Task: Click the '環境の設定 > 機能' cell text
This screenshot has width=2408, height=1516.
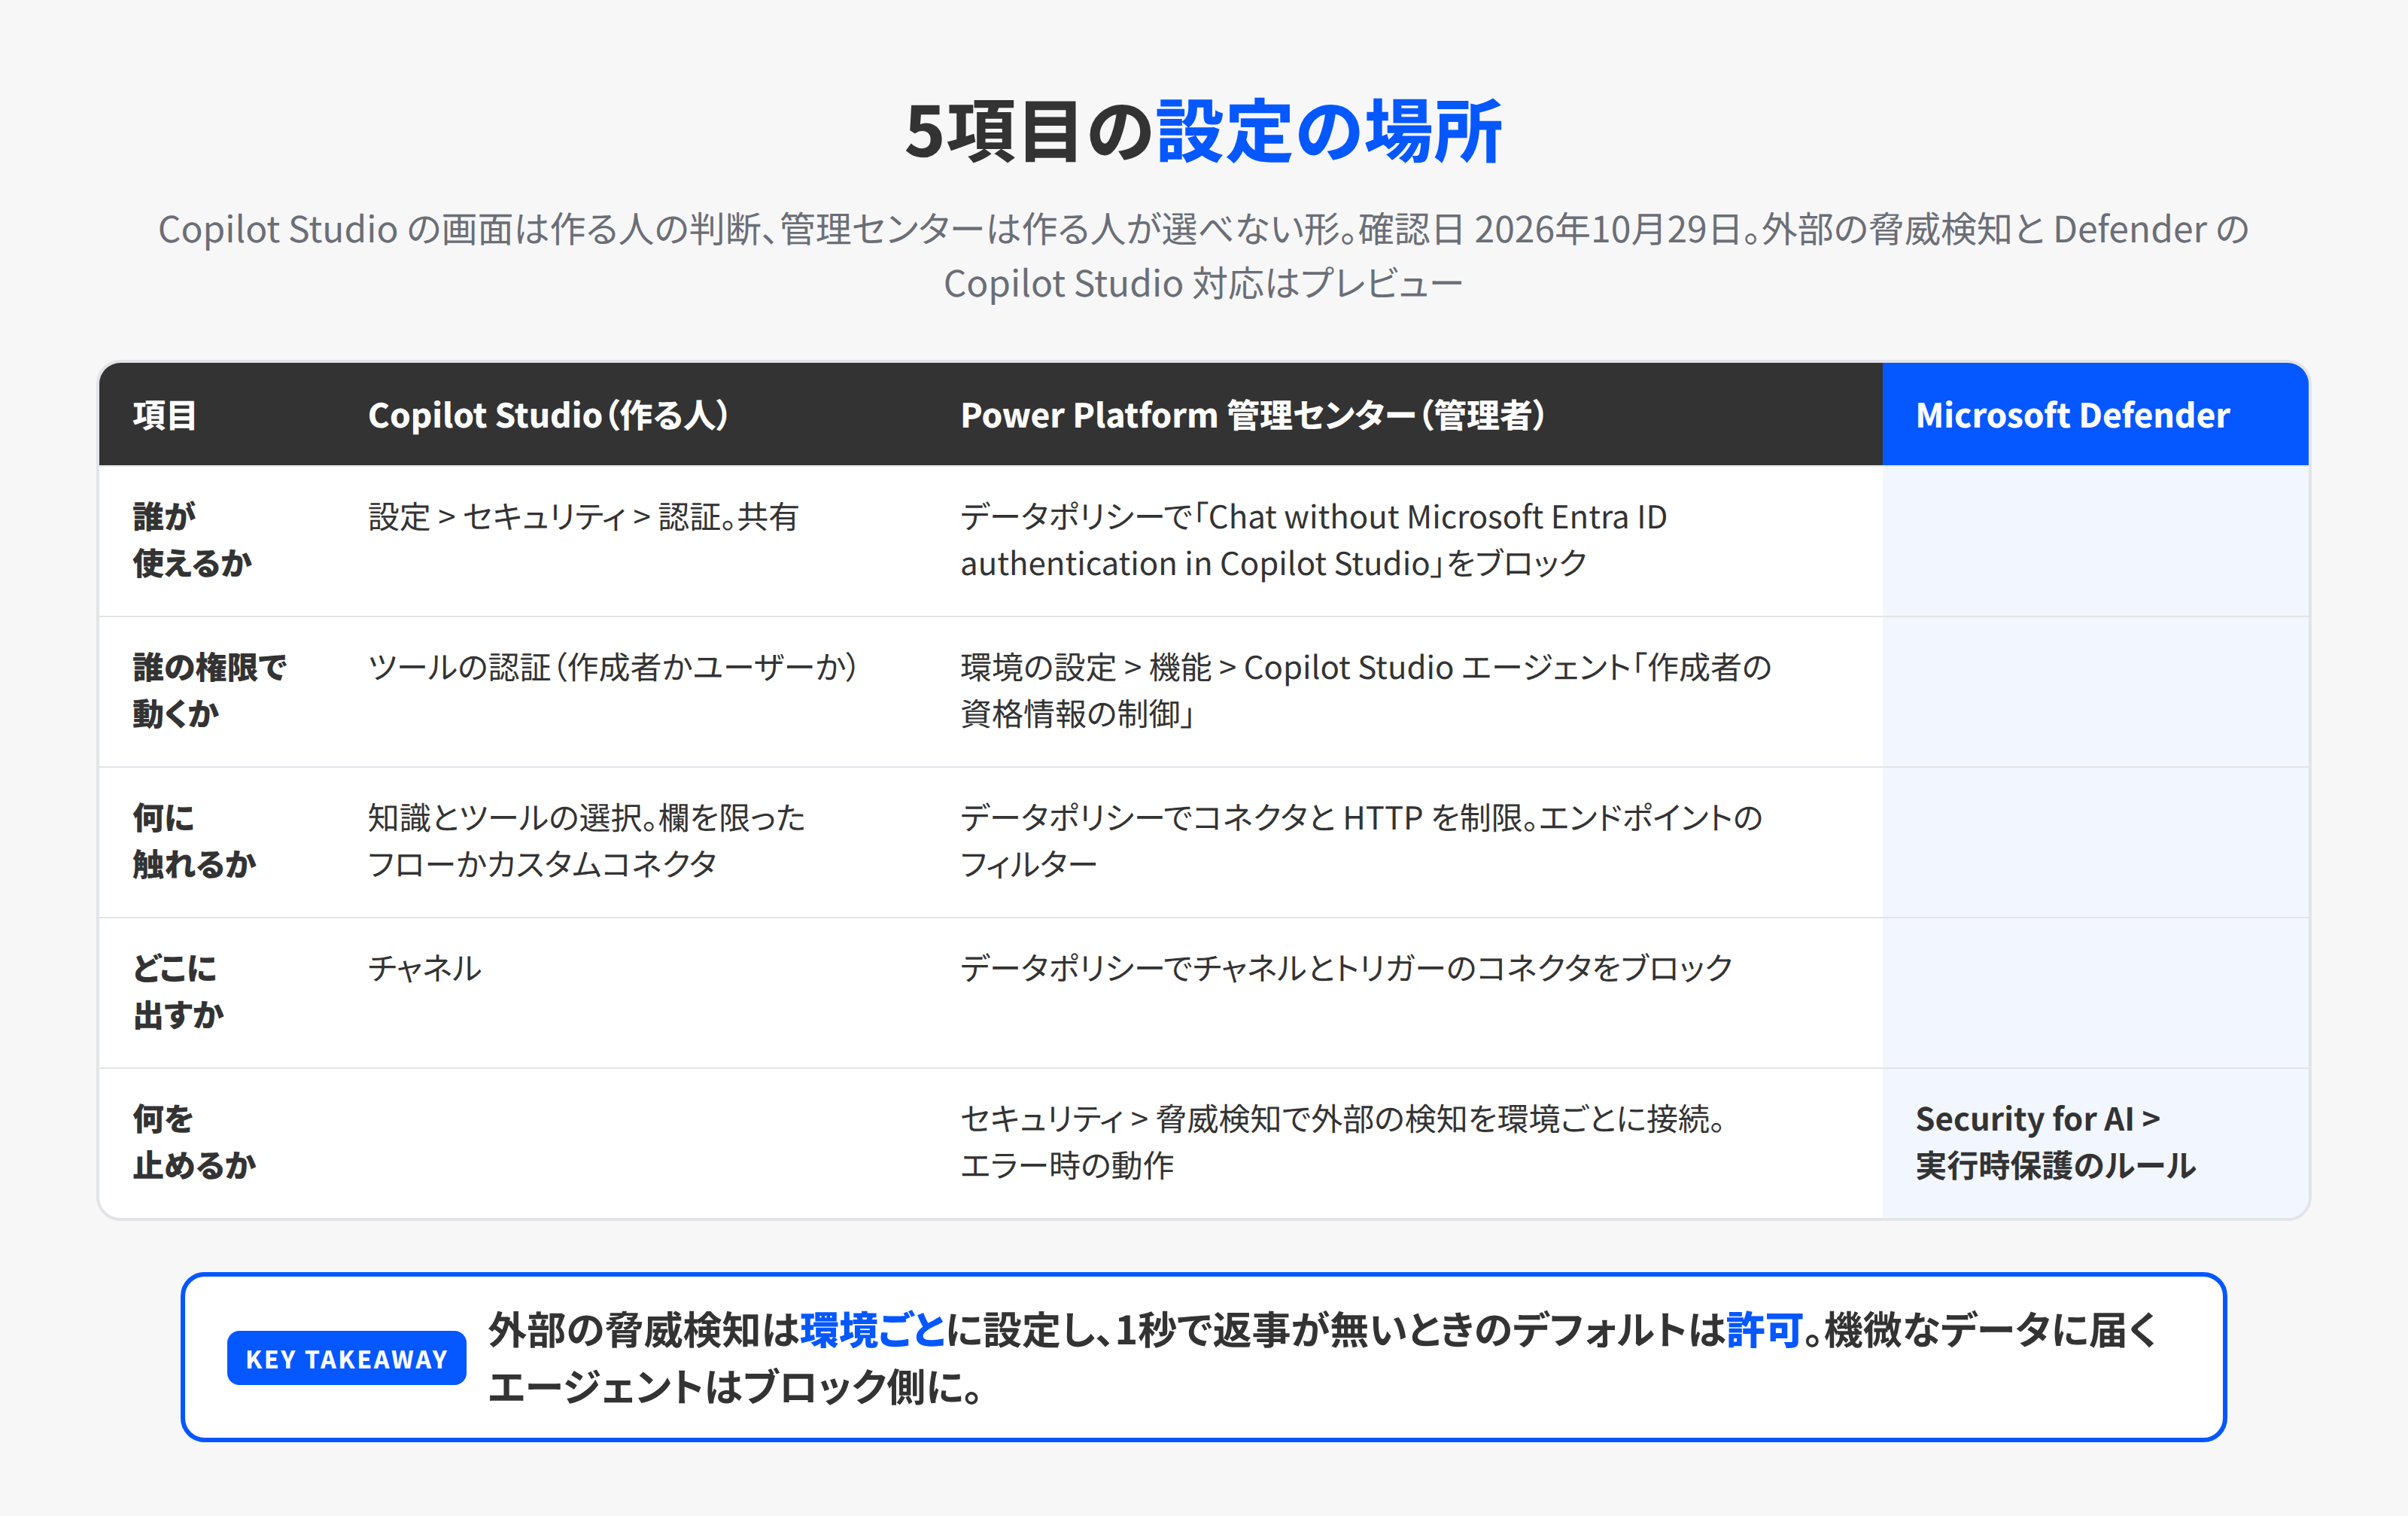Action: click(x=1365, y=690)
